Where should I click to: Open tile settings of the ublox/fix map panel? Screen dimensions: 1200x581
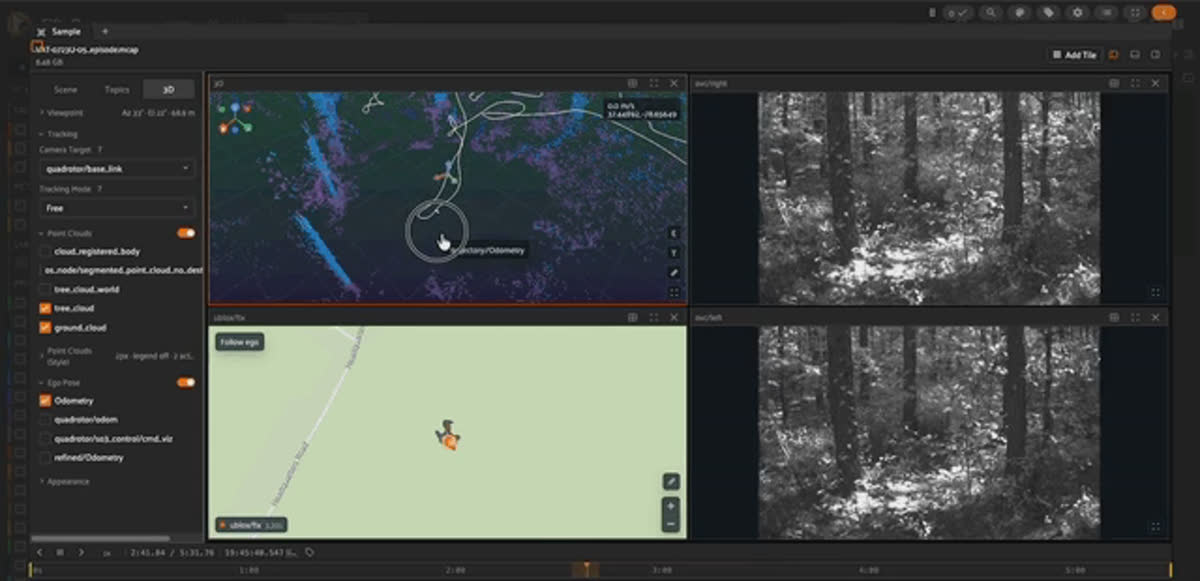(x=632, y=317)
